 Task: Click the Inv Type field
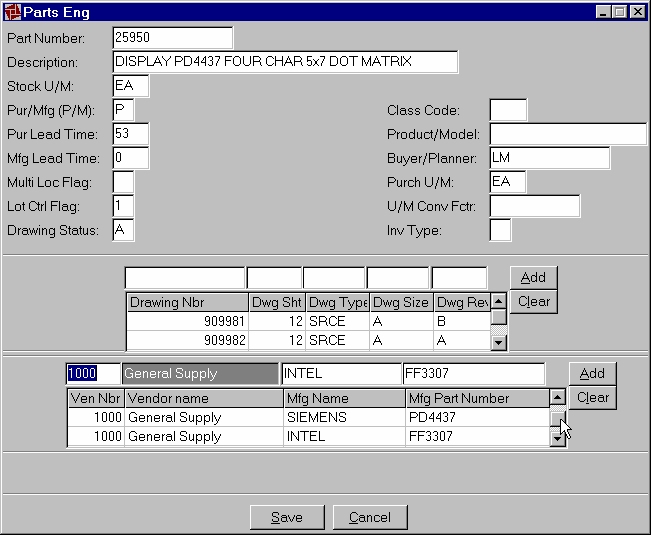click(500, 230)
